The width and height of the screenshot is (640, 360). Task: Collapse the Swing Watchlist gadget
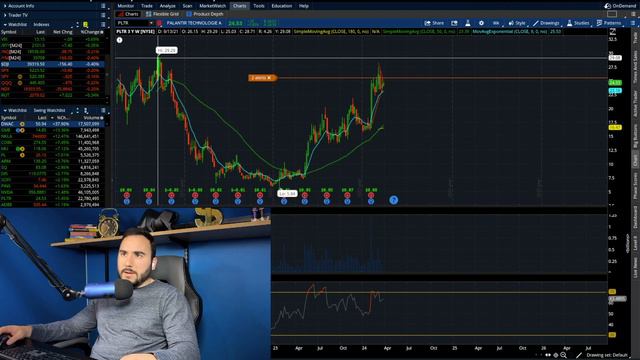[5, 110]
